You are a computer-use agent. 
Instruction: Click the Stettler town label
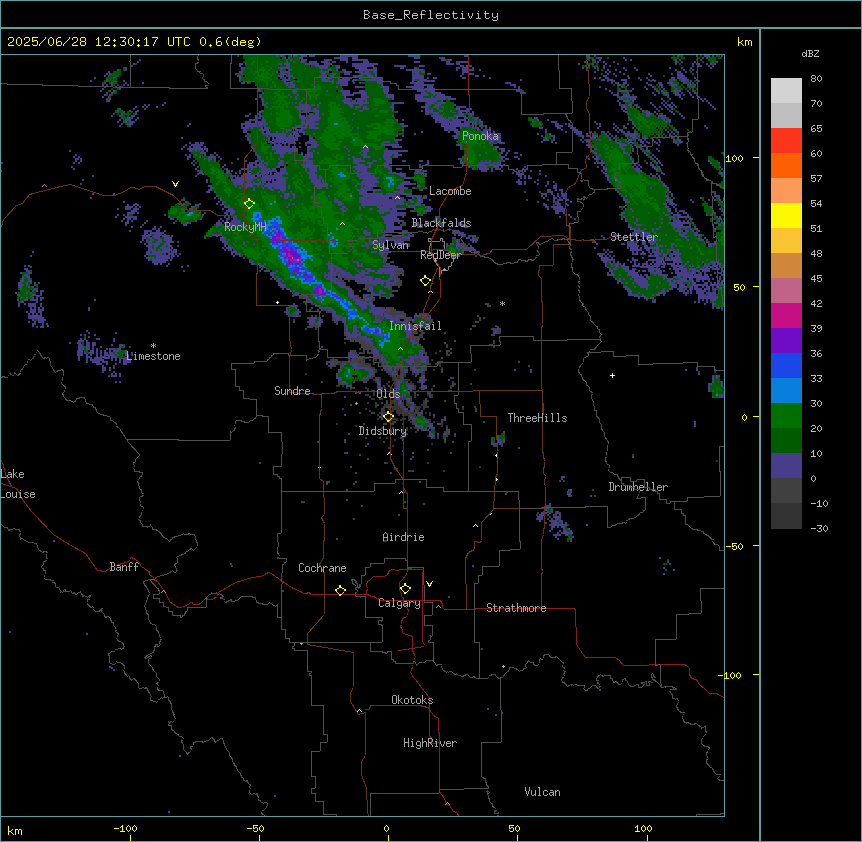click(x=634, y=237)
